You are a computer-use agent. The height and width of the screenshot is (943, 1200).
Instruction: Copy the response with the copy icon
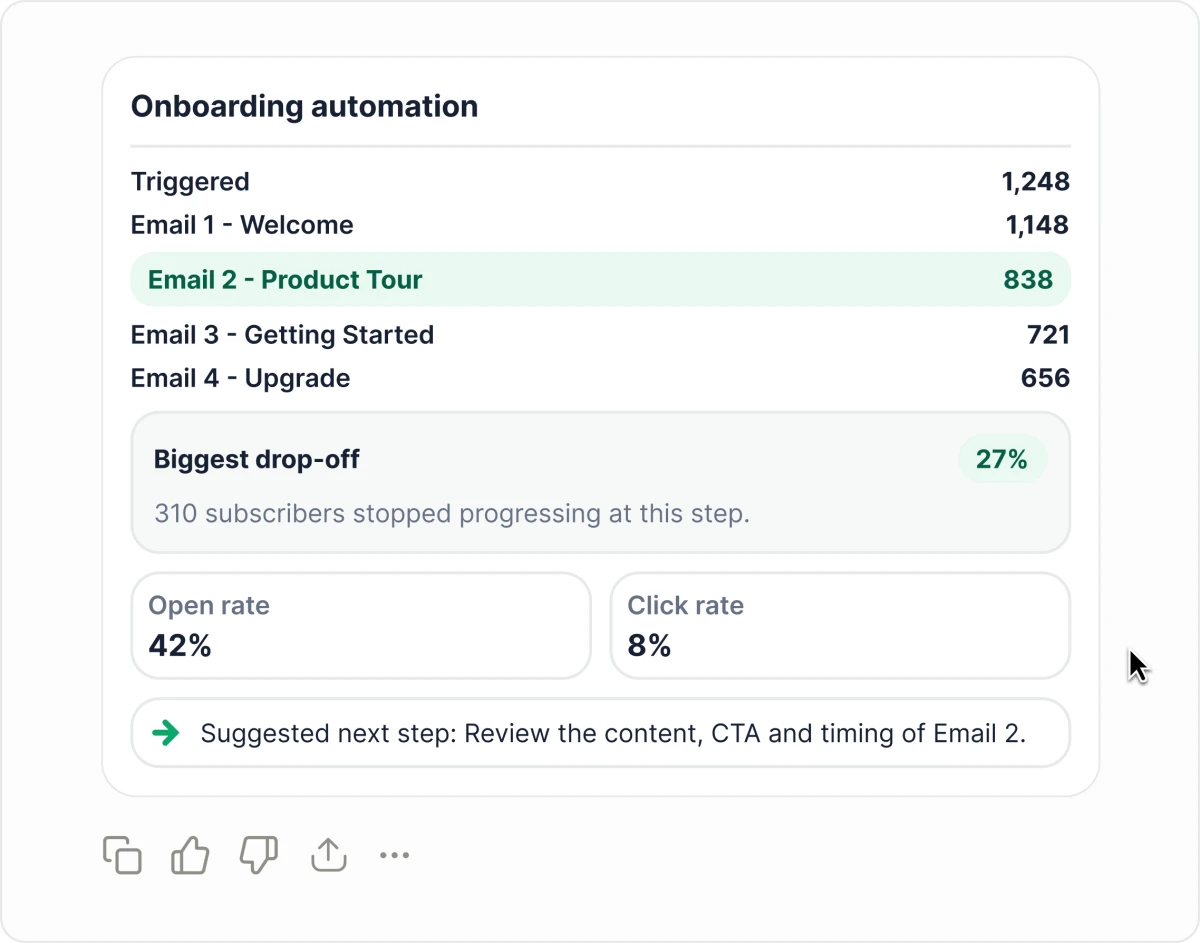(x=122, y=855)
